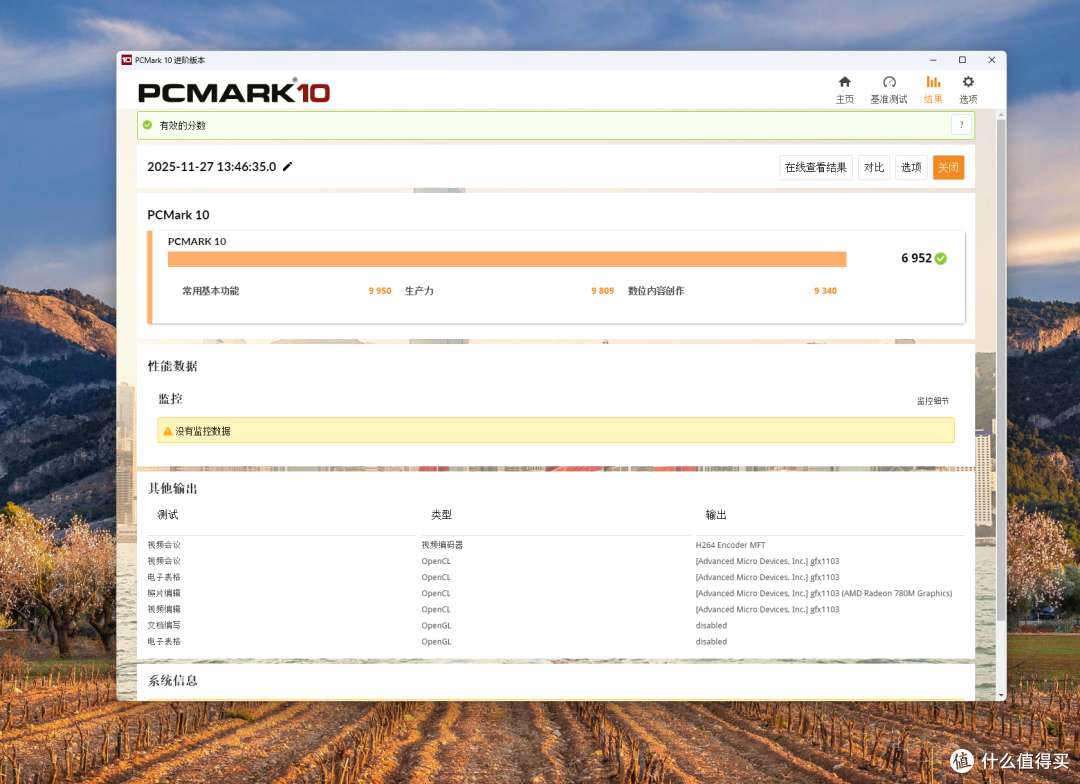The height and width of the screenshot is (784, 1080).
Task: Click the PCMark 10 section heading above card
Action: [178, 215]
